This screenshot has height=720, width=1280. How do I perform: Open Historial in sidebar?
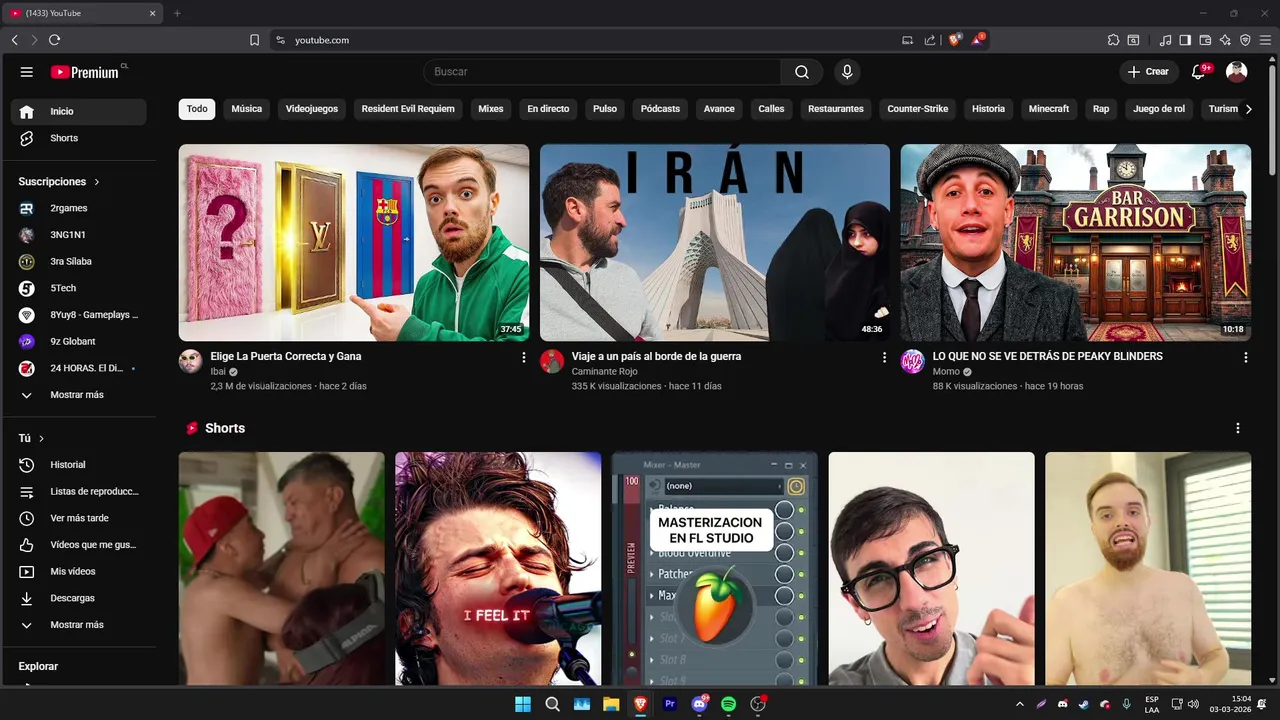click(78, 465)
